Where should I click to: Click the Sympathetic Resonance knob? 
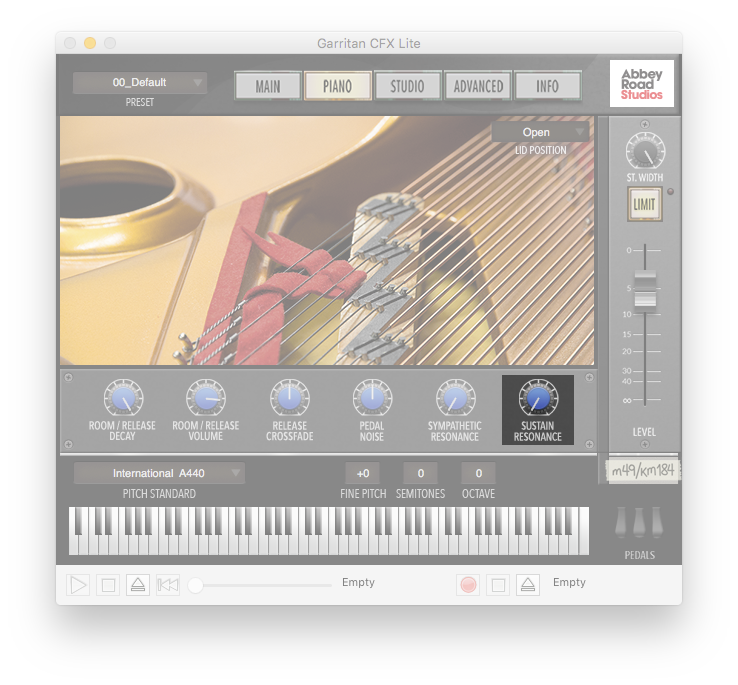[x=455, y=398]
